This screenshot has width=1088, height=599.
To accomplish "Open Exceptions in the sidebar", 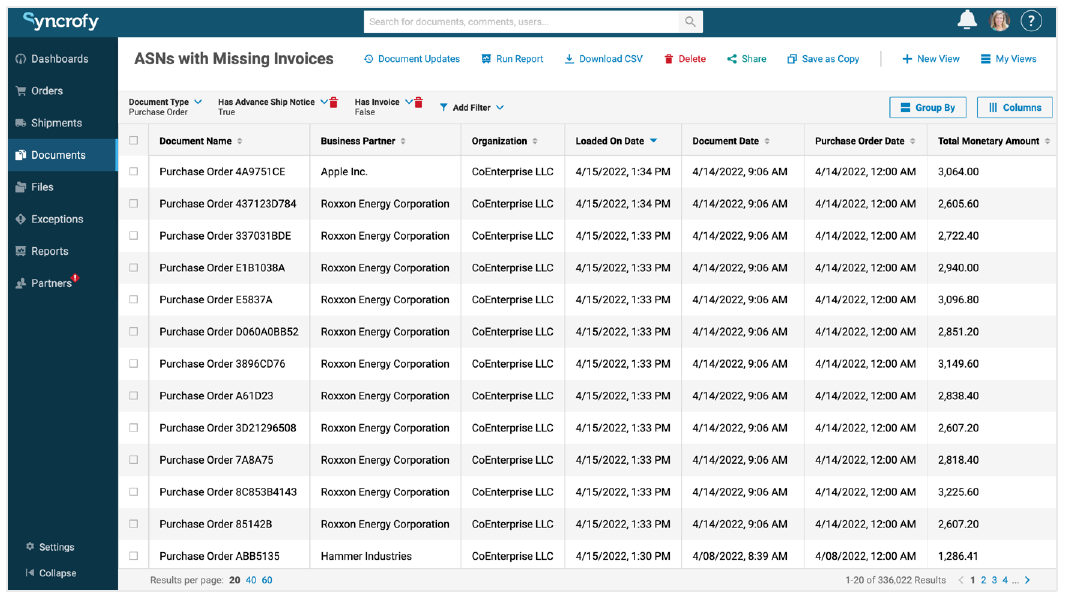I will point(57,219).
